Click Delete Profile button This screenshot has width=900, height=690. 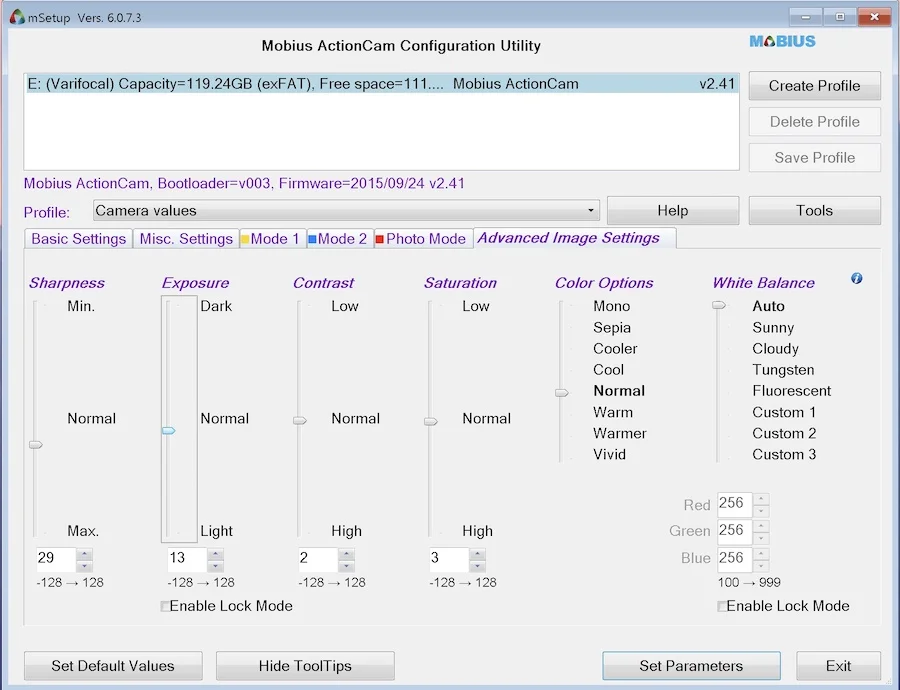(814, 122)
